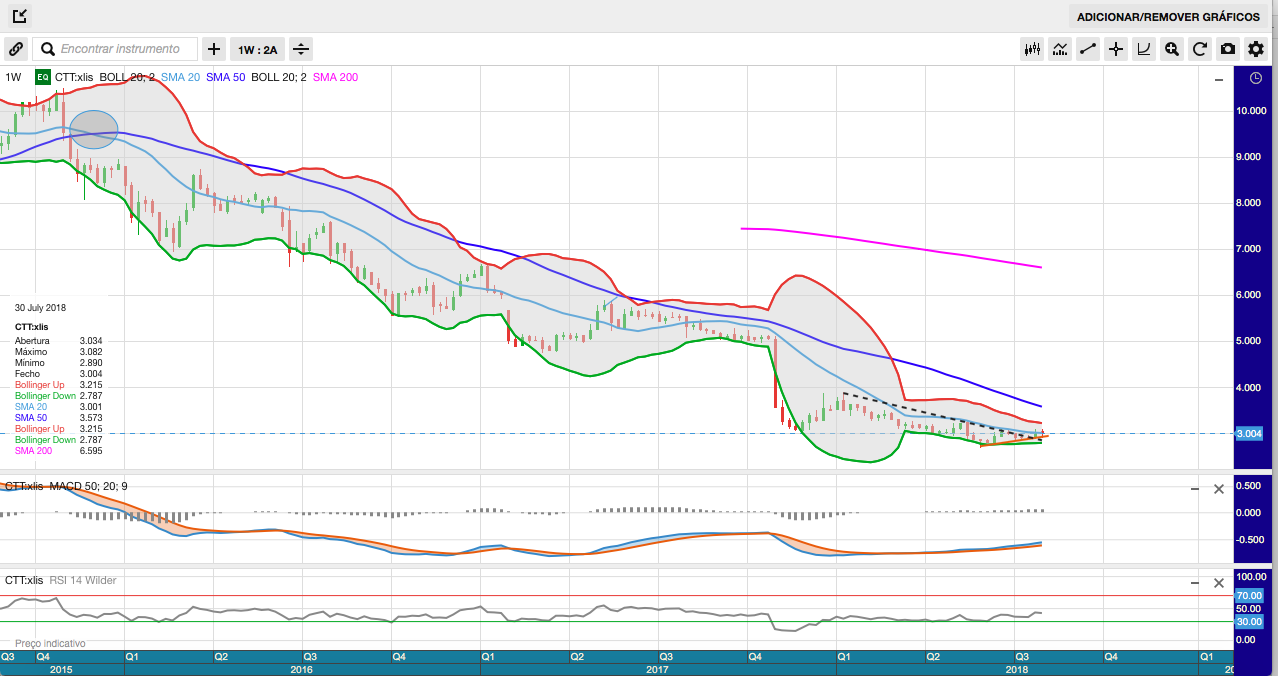Click the axis scale curve icon
The width and height of the screenshot is (1278, 676).
point(1144,49)
